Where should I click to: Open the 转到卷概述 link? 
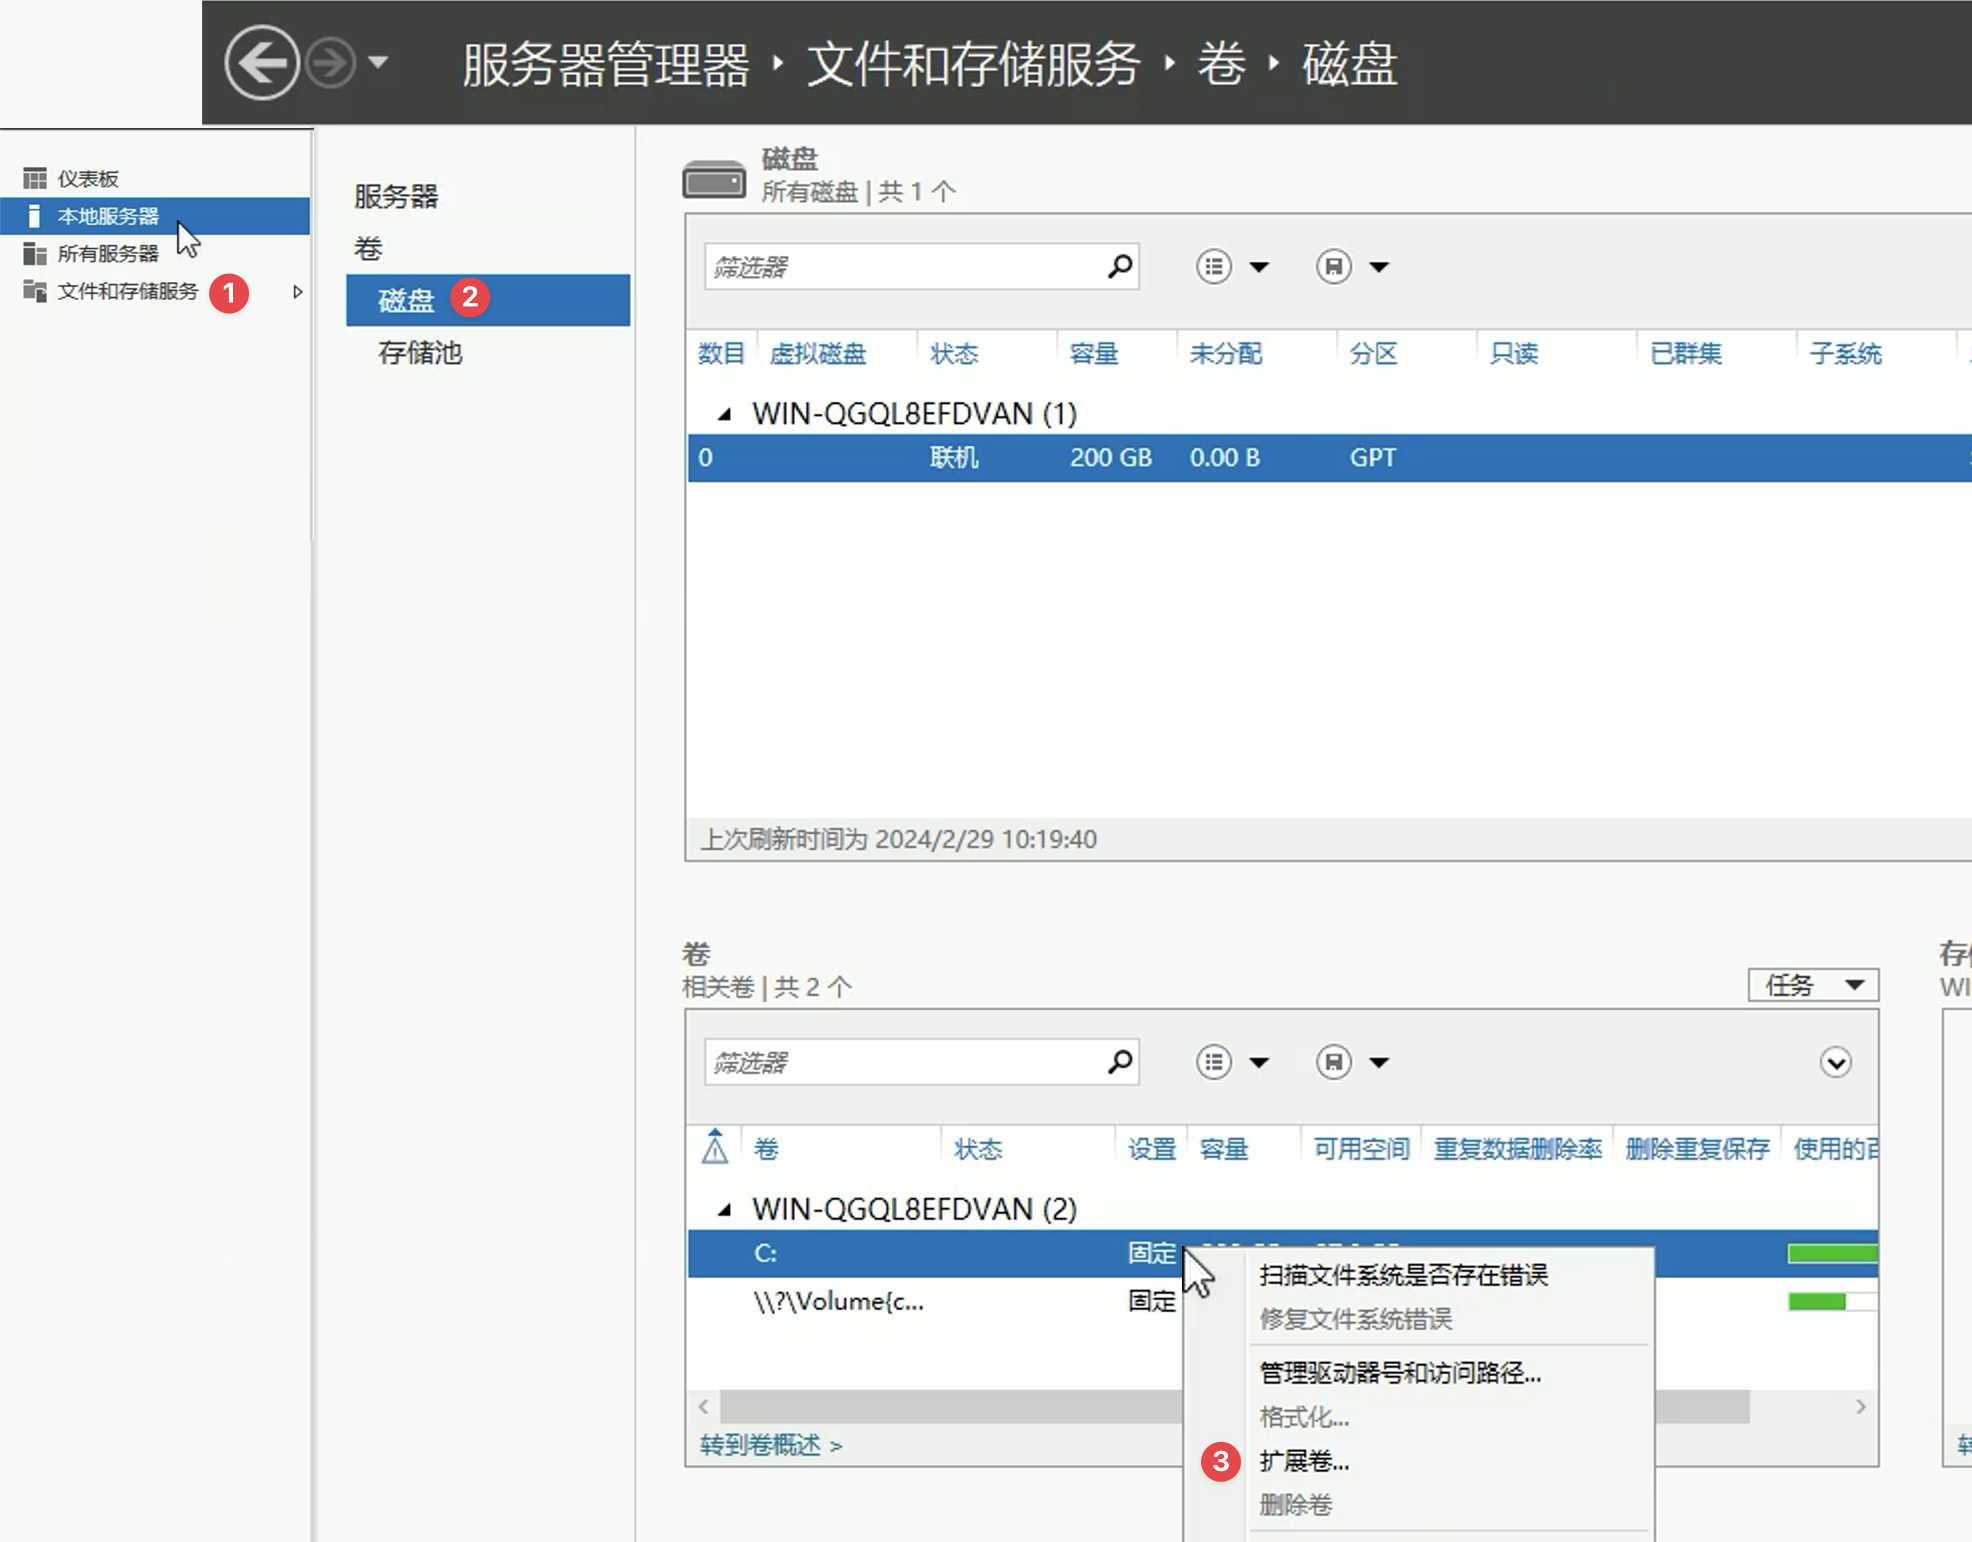(771, 1445)
